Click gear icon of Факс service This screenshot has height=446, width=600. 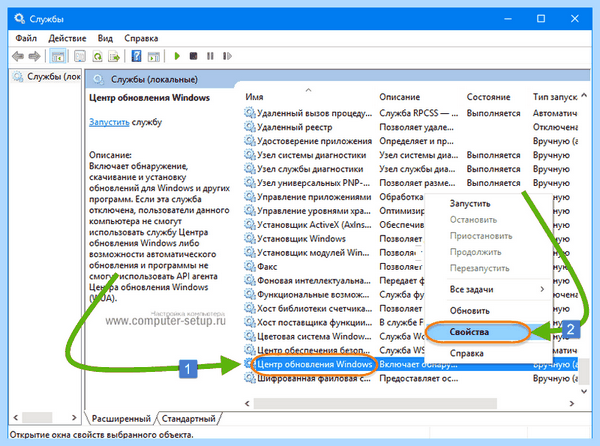pos(249,266)
